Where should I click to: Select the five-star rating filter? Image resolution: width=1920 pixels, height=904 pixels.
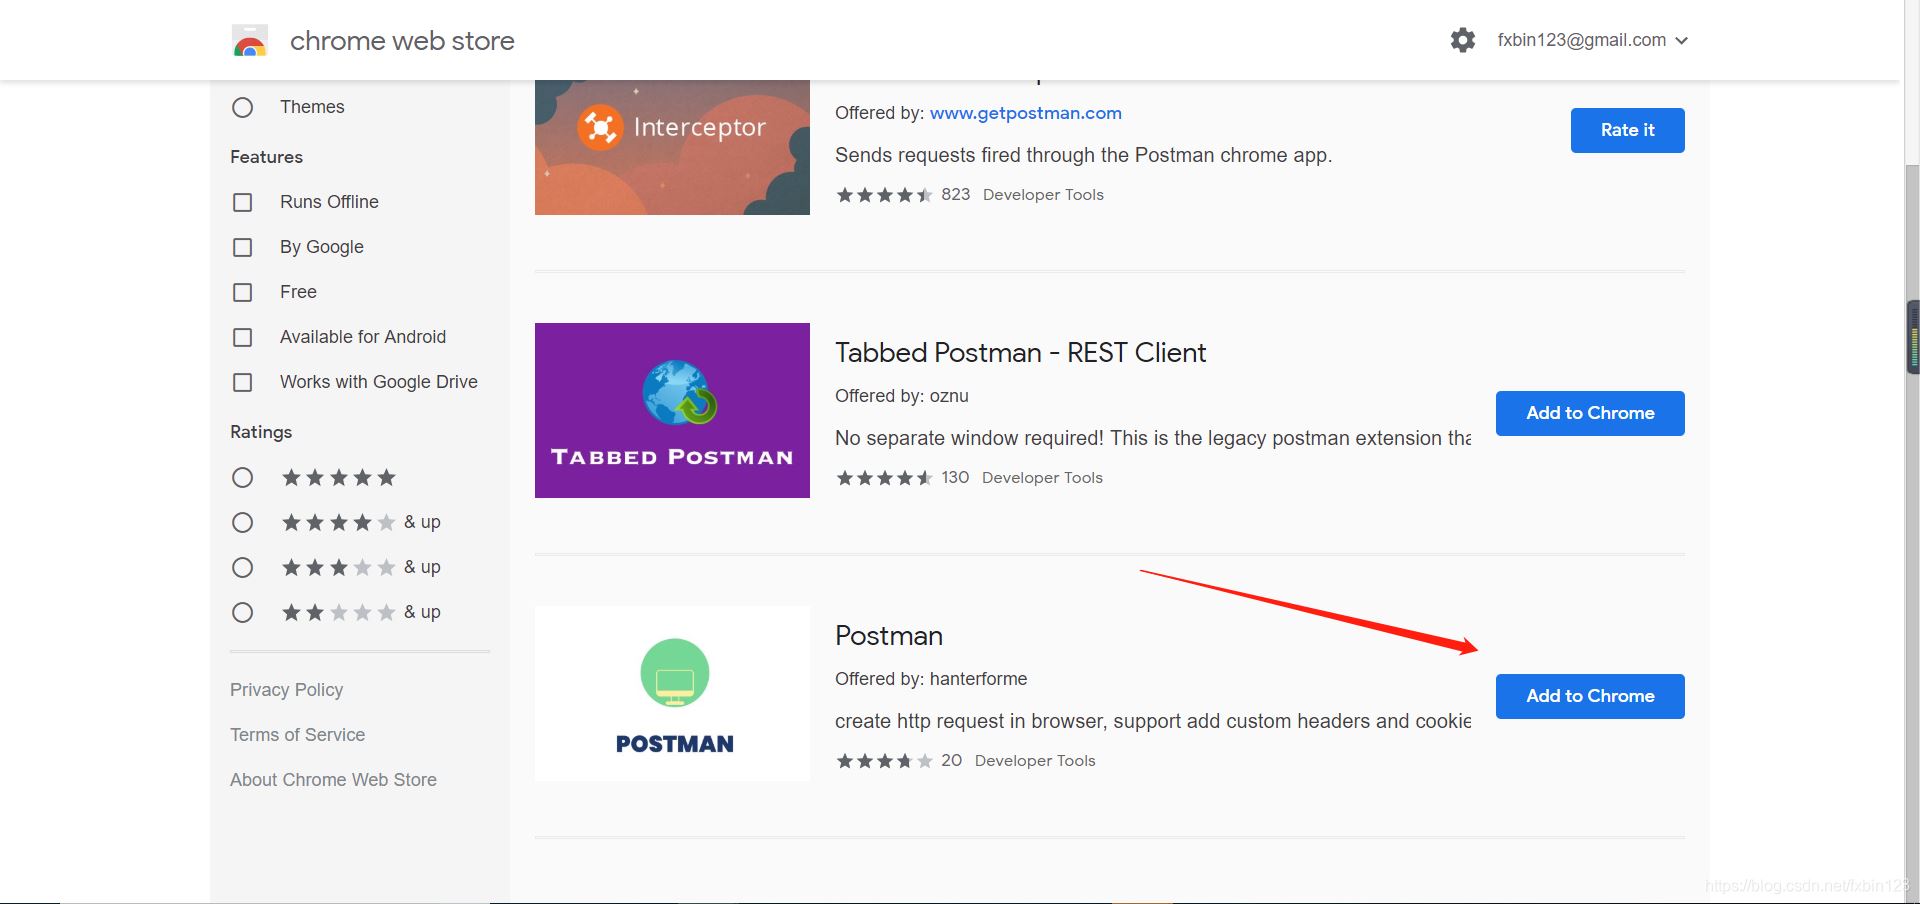point(243,478)
